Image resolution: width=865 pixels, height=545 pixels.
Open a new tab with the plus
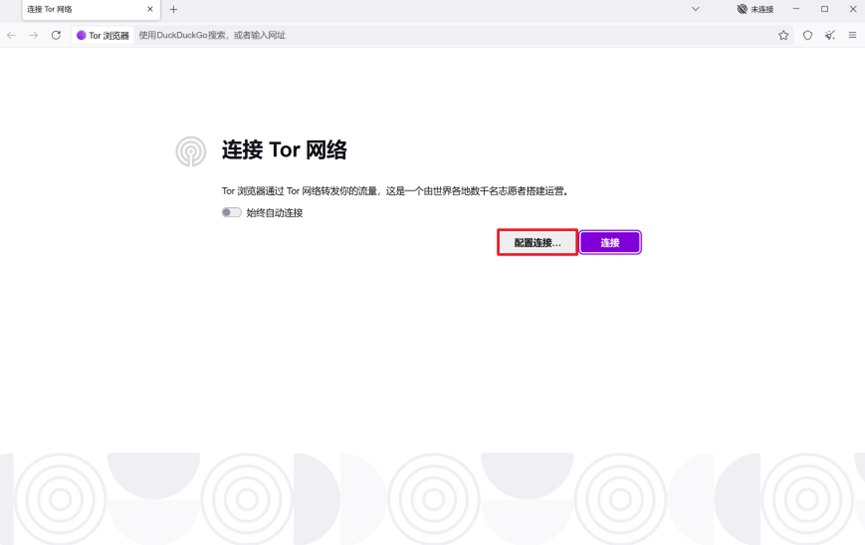tap(173, 9)
